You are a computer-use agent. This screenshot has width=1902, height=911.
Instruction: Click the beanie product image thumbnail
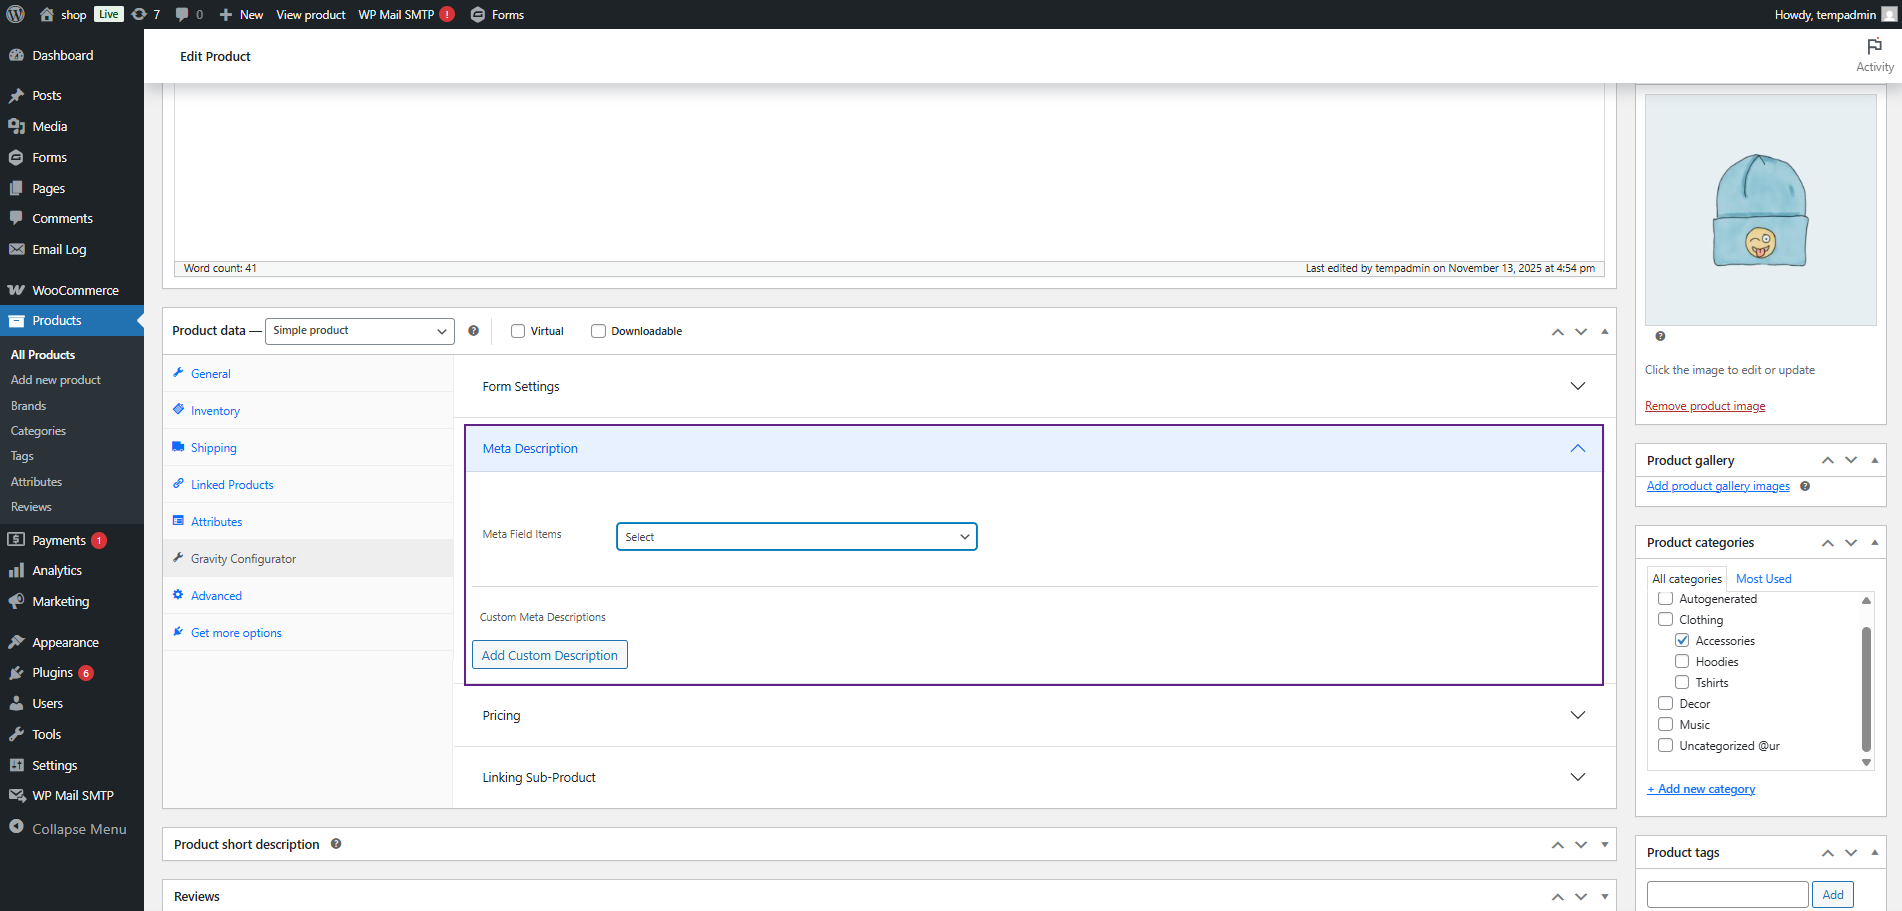pyautogui.click(x=1760, y=210)
